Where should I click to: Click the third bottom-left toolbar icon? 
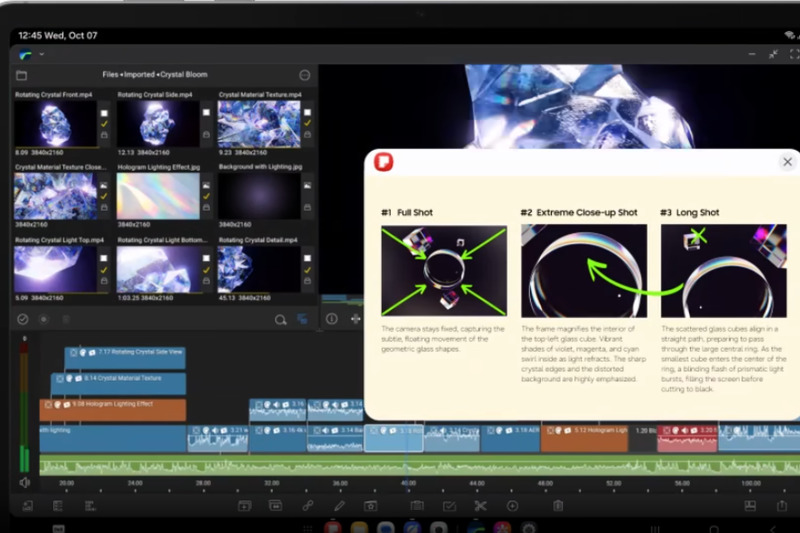click(90, 505)
